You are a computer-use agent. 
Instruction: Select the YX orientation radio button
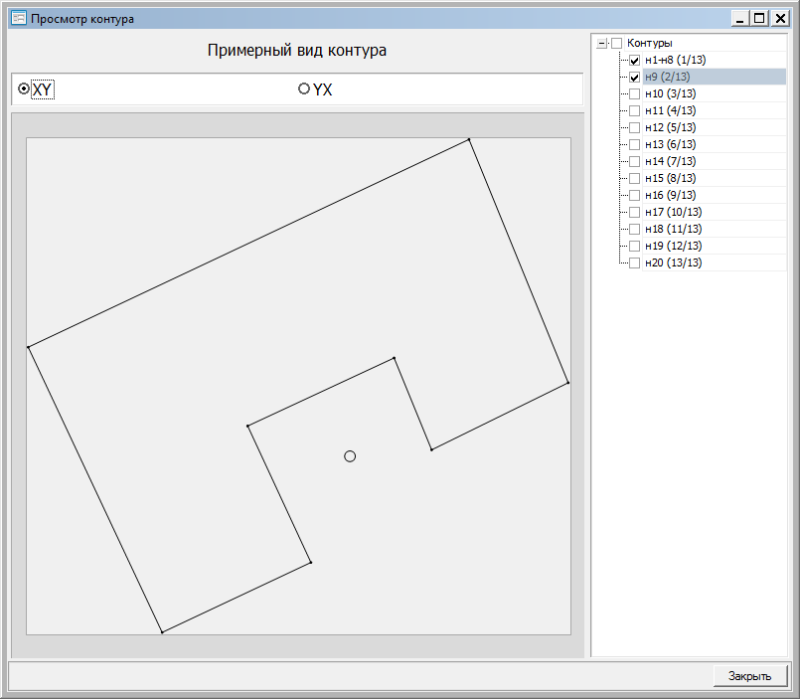tap(304, 89)
